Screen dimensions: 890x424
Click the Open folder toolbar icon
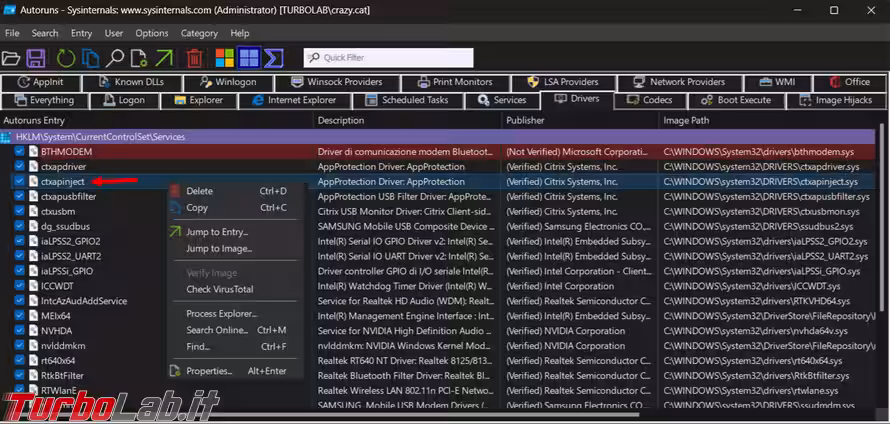(x=12, y=58)
